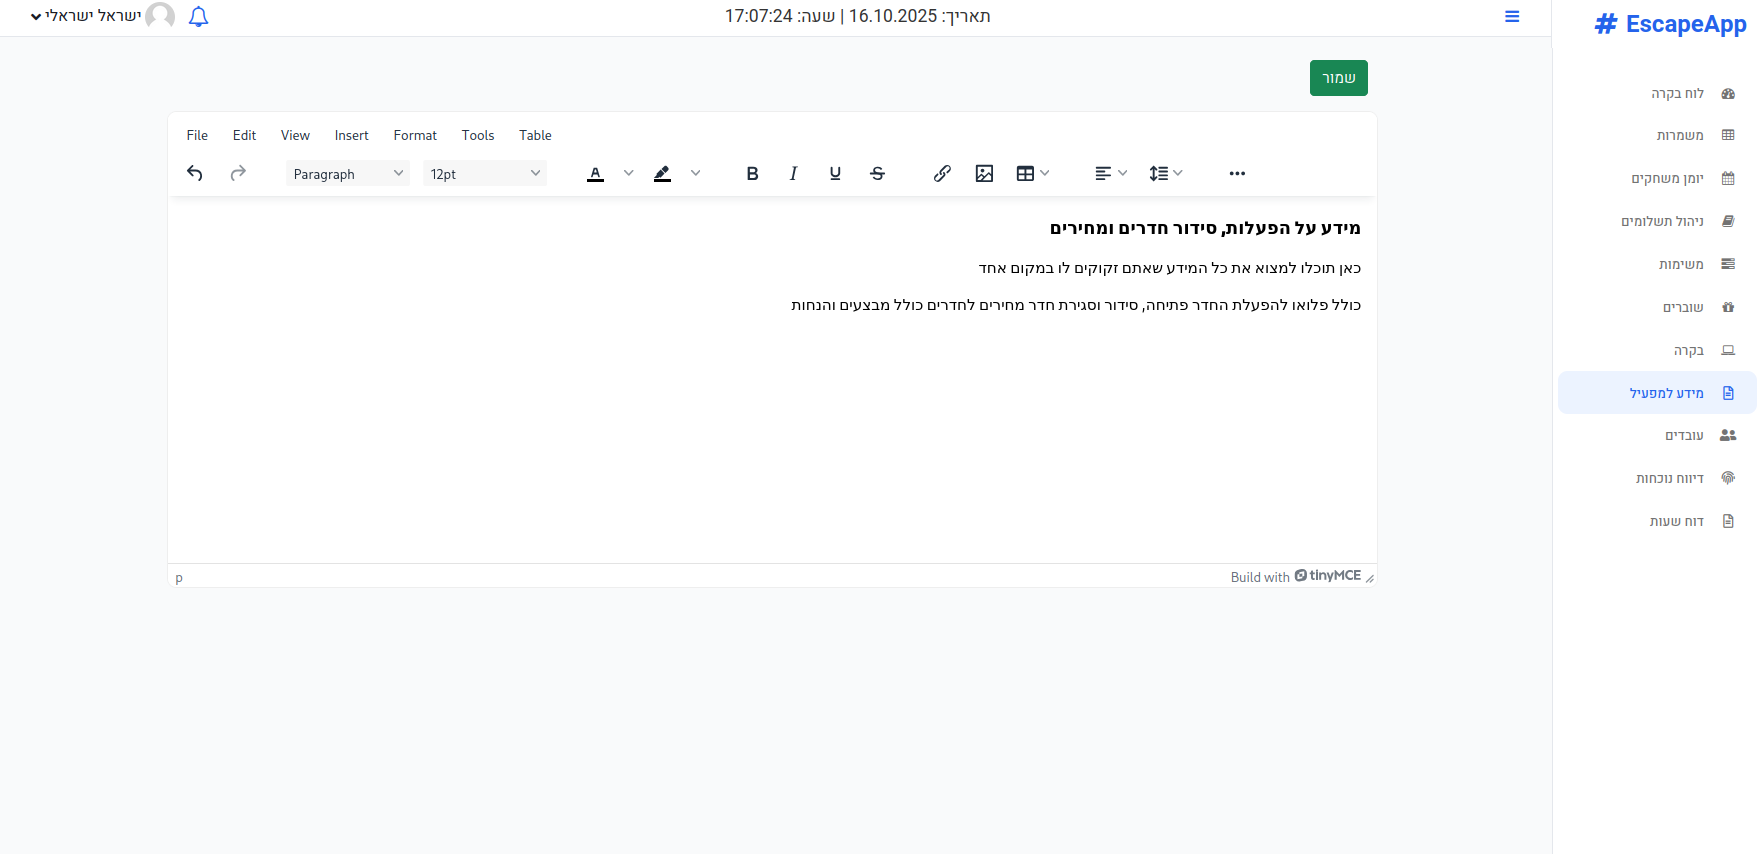
Task: Toggle bold formatting
Action: [752, 174]
